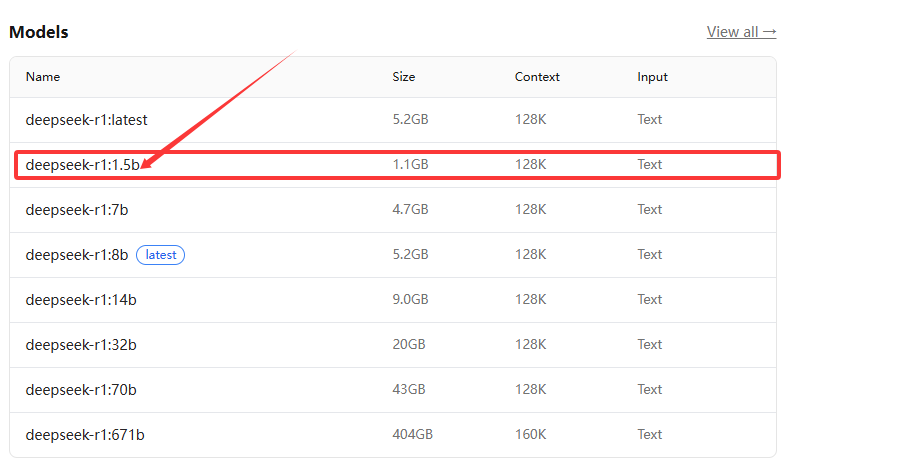Choose the deepseek-r1:14b model
This screenshot has width=913, height=472.
tap(81, 300)
